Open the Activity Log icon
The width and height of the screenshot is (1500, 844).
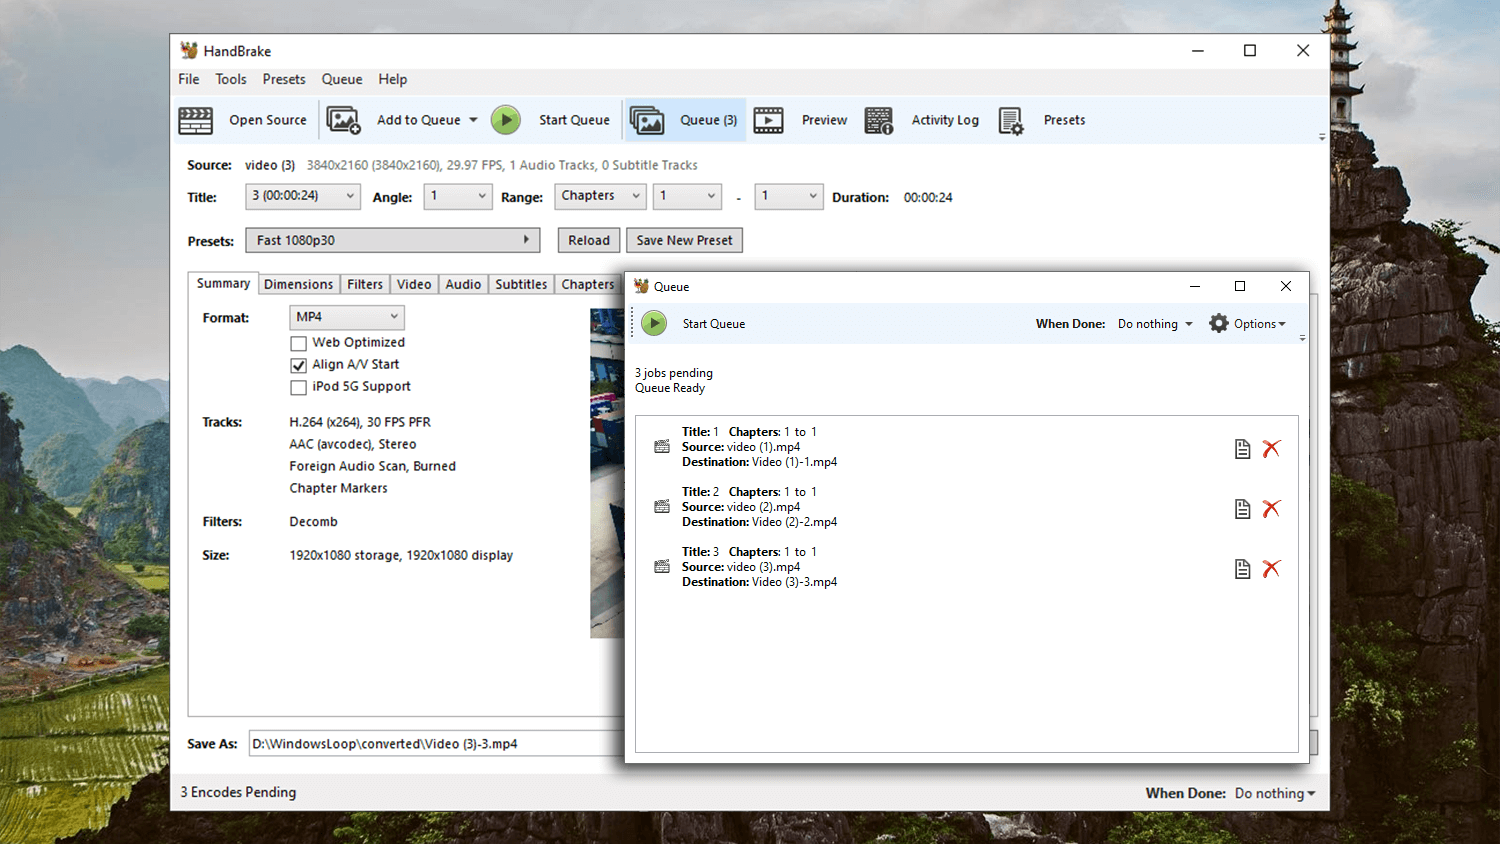pos(879,120)
